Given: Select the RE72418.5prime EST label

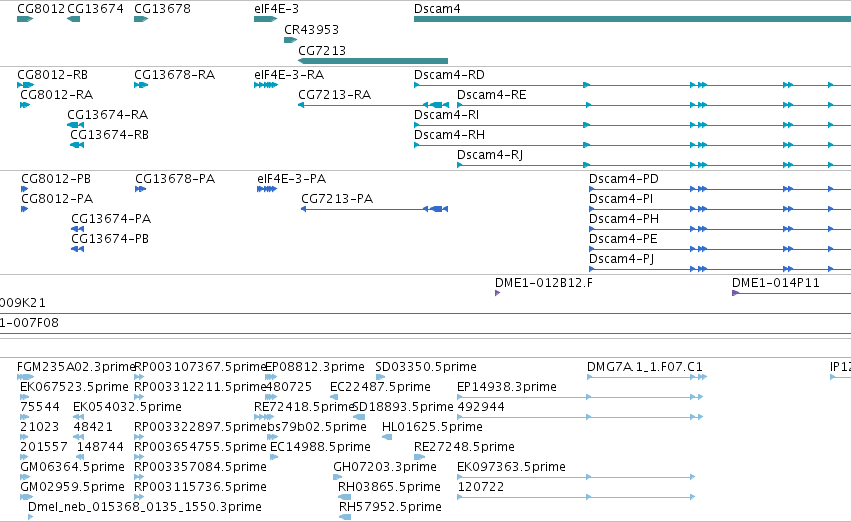Looking at the screenshot, I should (x=304, y=407).
